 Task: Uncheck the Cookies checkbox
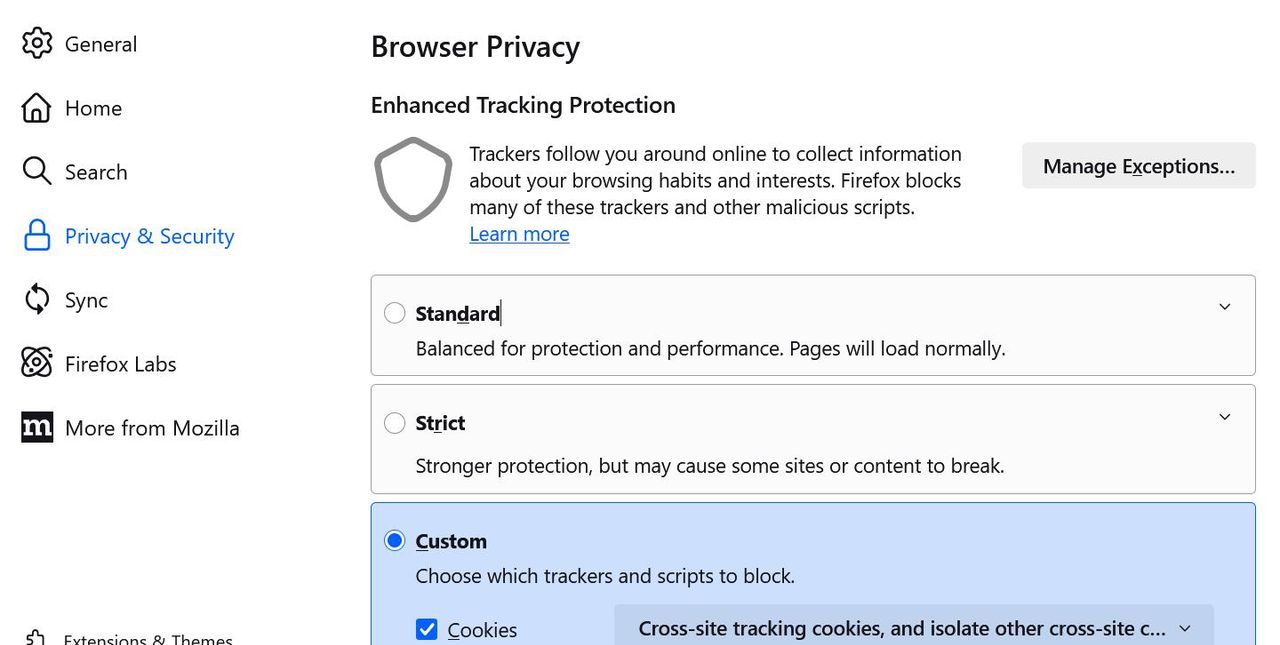427,630
